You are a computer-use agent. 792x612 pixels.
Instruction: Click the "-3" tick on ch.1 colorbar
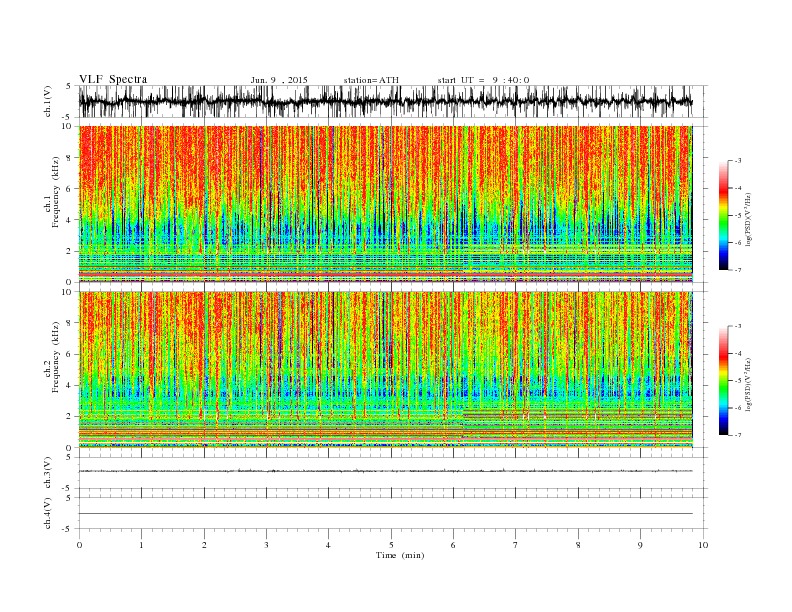(737, 161)
